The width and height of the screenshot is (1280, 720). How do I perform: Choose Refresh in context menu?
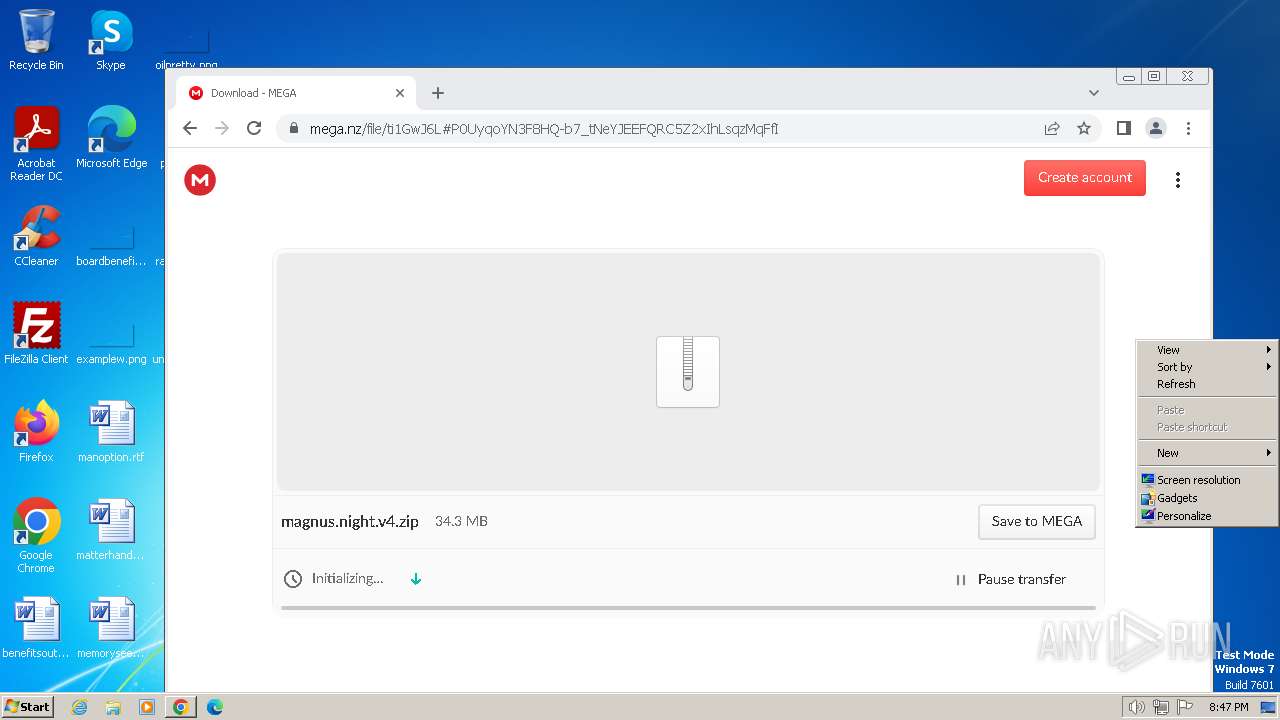[1207, 384]
